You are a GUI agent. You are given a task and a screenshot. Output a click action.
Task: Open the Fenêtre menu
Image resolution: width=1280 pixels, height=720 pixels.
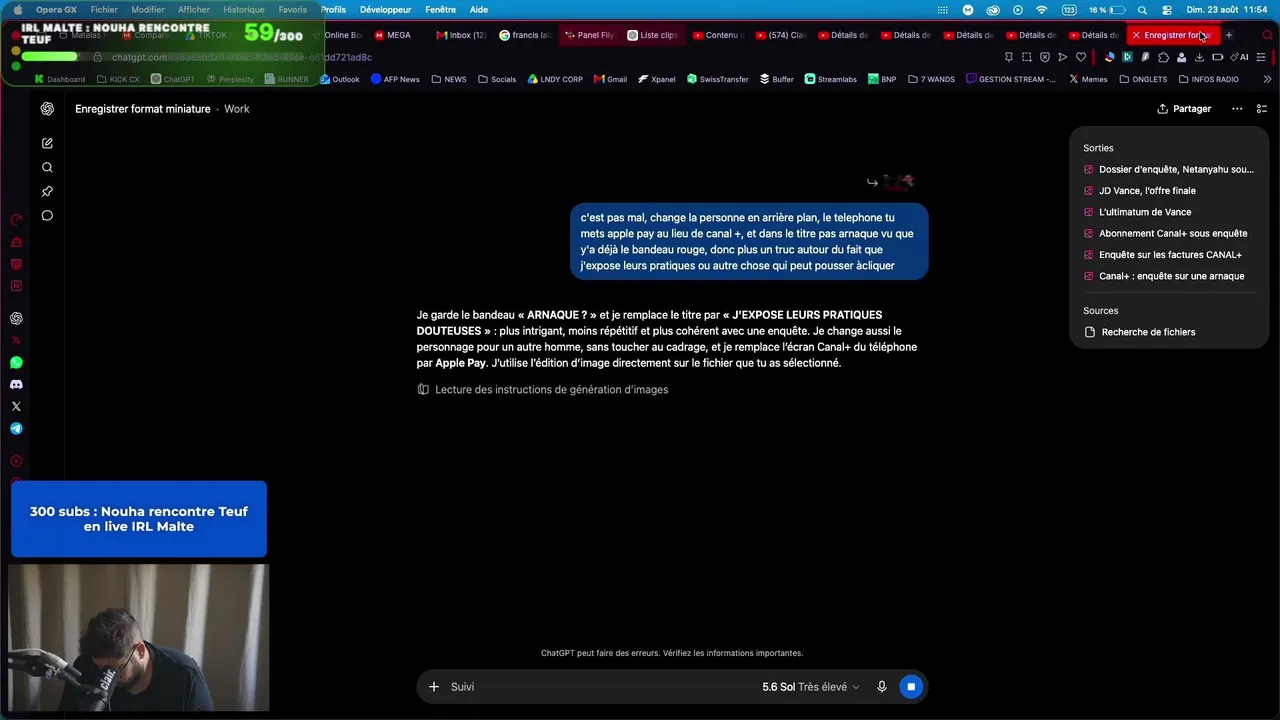tap(440, 10)
